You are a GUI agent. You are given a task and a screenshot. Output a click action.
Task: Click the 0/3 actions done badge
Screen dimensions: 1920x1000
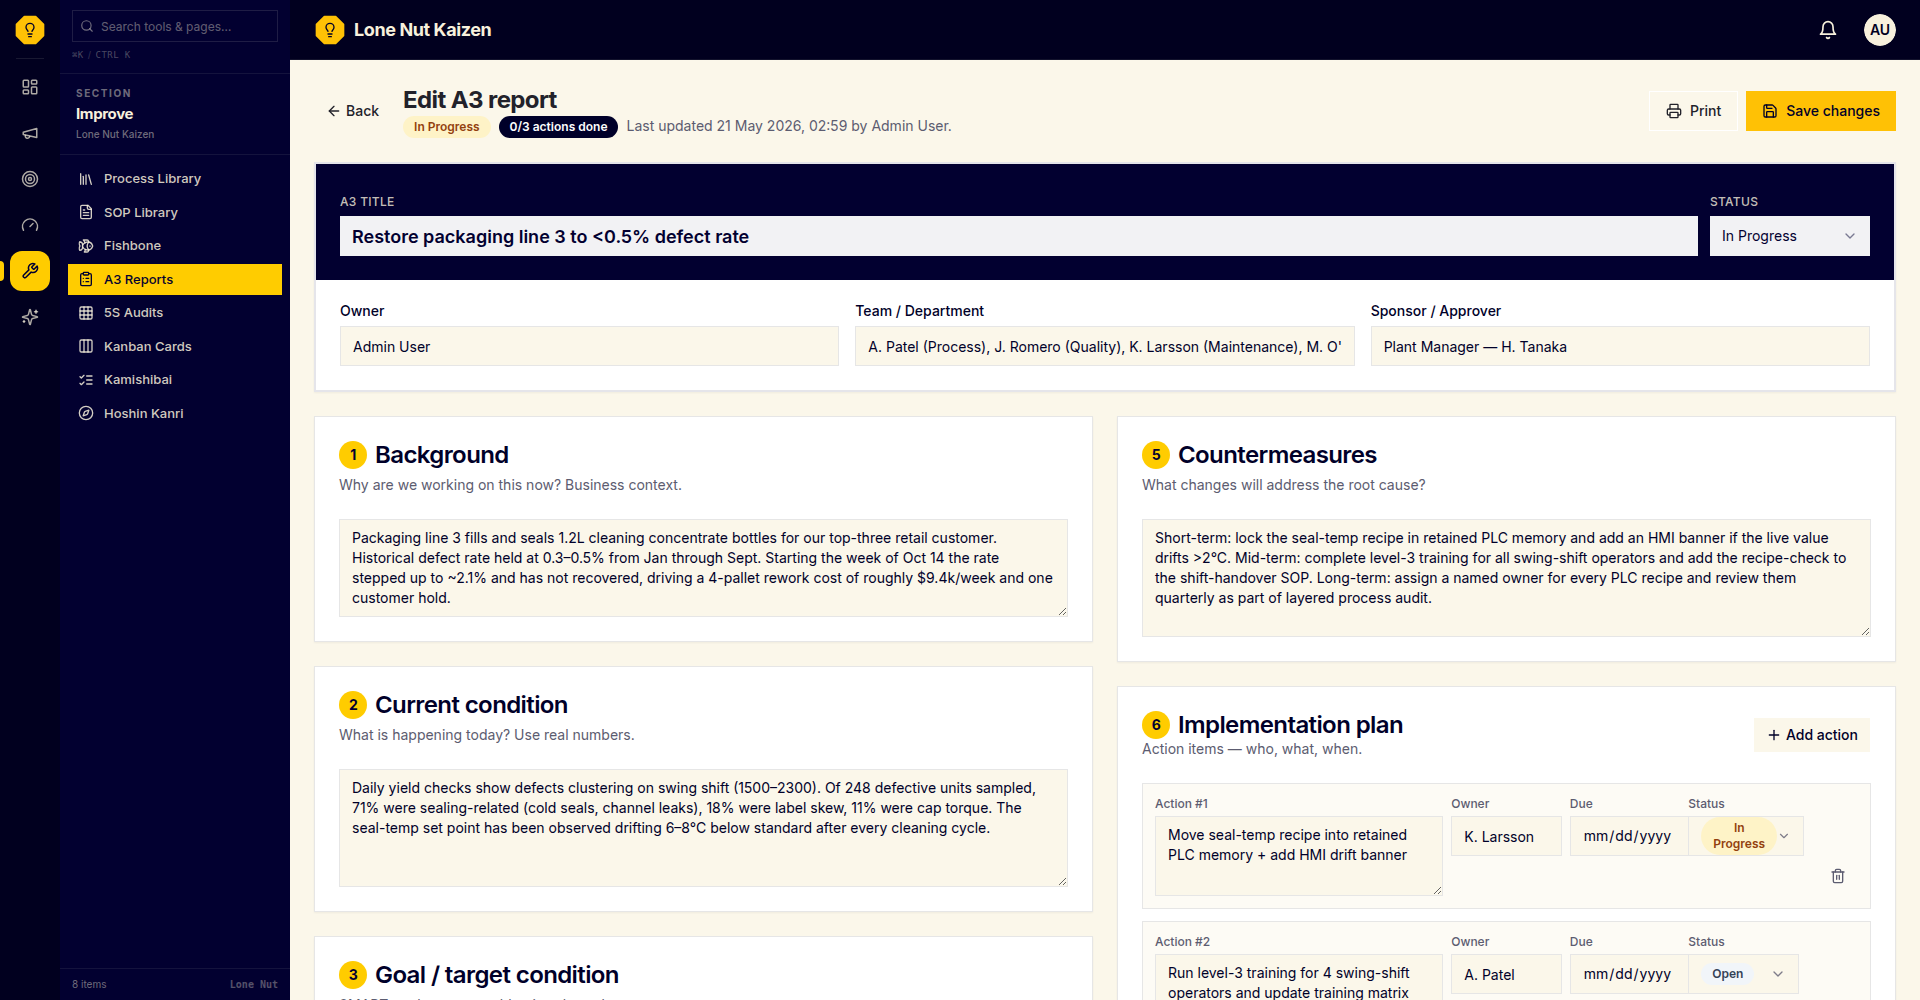tap(558, 127)
